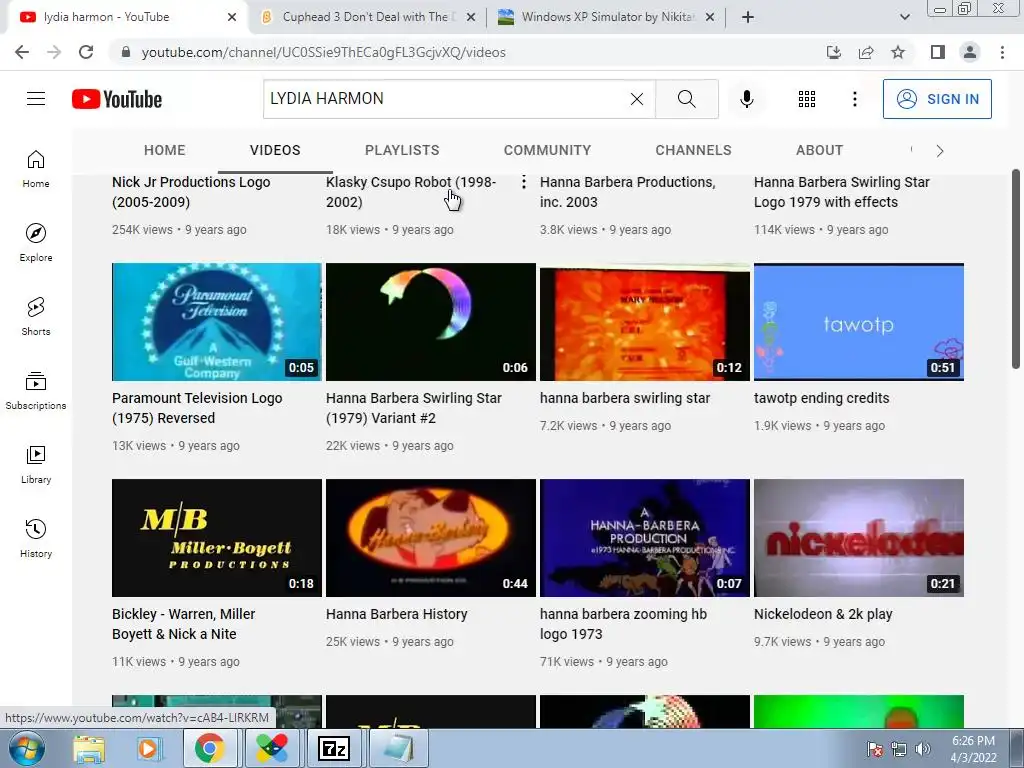Click the Miller-Boyett Productions thumbnail
Image resolution: width=1024 pixels, height=768 pixels.
(217, 538)
